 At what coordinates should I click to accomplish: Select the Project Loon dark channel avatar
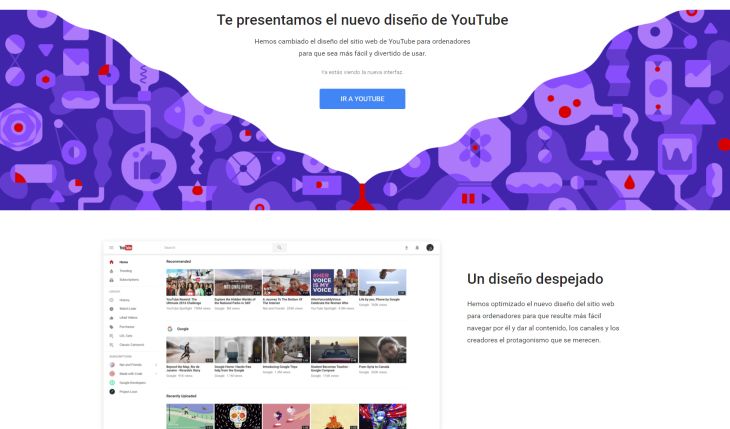[112, 392]
